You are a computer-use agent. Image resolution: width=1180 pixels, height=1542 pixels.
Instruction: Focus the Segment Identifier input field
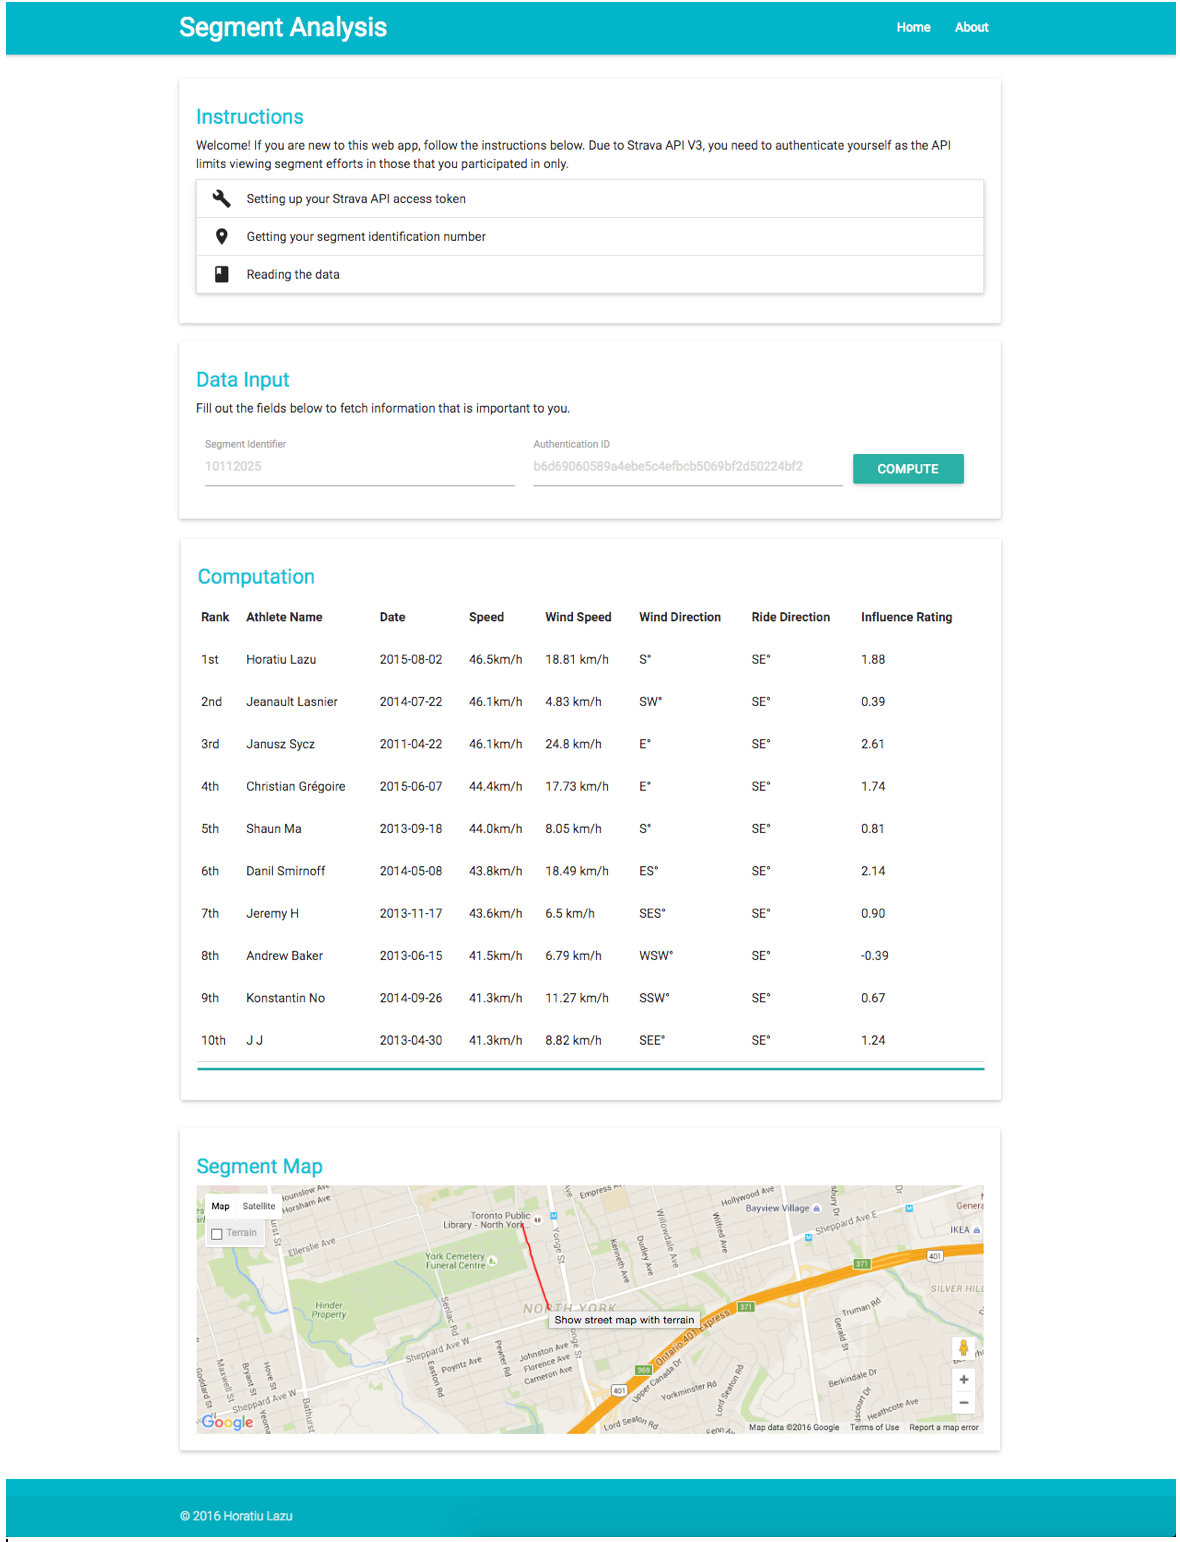coord(360,467)
